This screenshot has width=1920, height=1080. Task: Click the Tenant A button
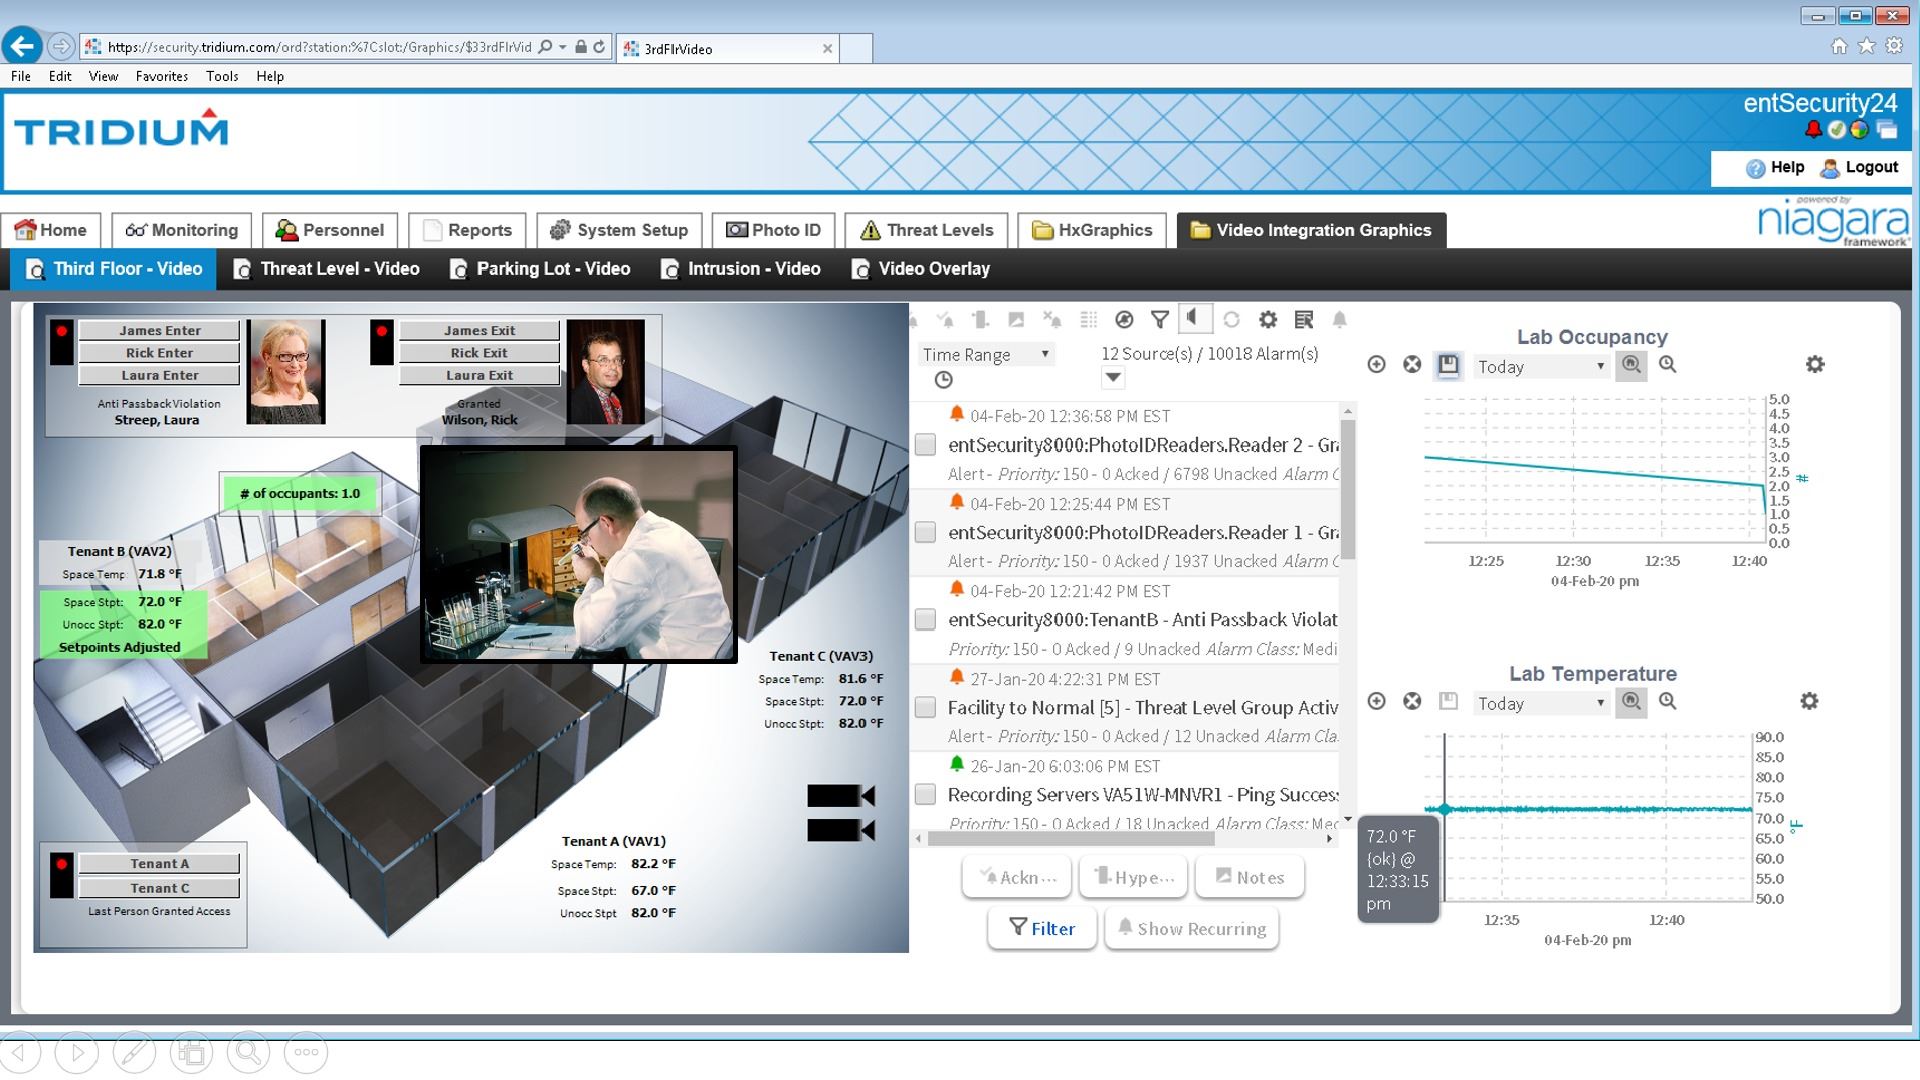point(159,864)
